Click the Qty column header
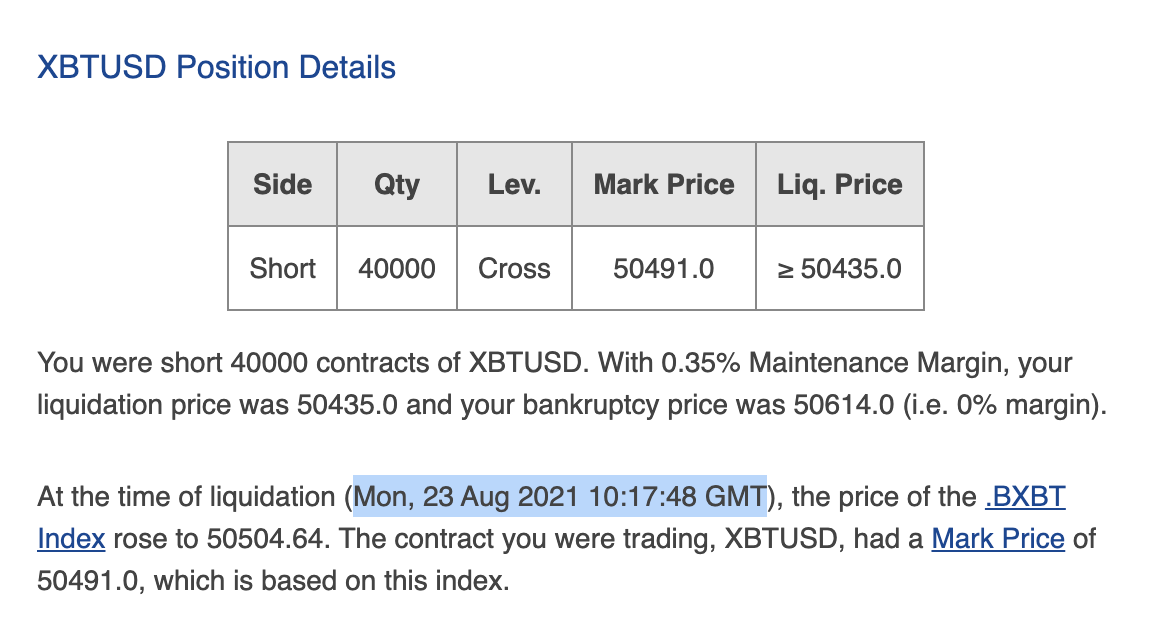The image size is (1156, 644). click(x=397, y=184)
